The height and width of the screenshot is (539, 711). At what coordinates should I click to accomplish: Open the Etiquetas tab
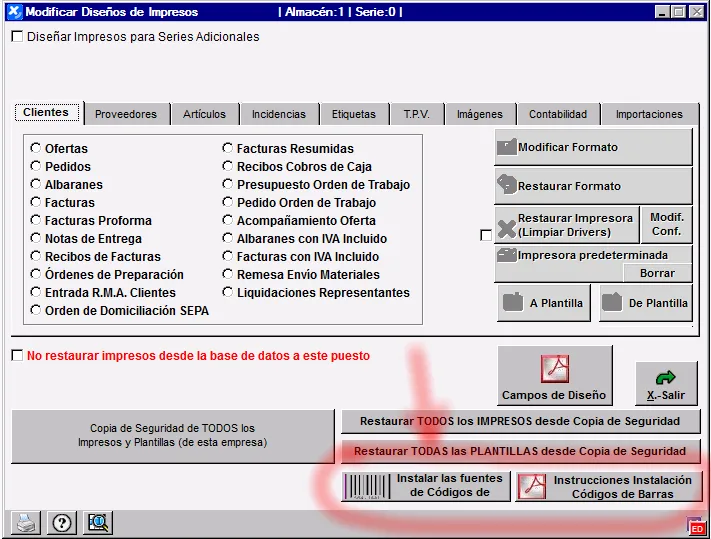tap(354, 114)
